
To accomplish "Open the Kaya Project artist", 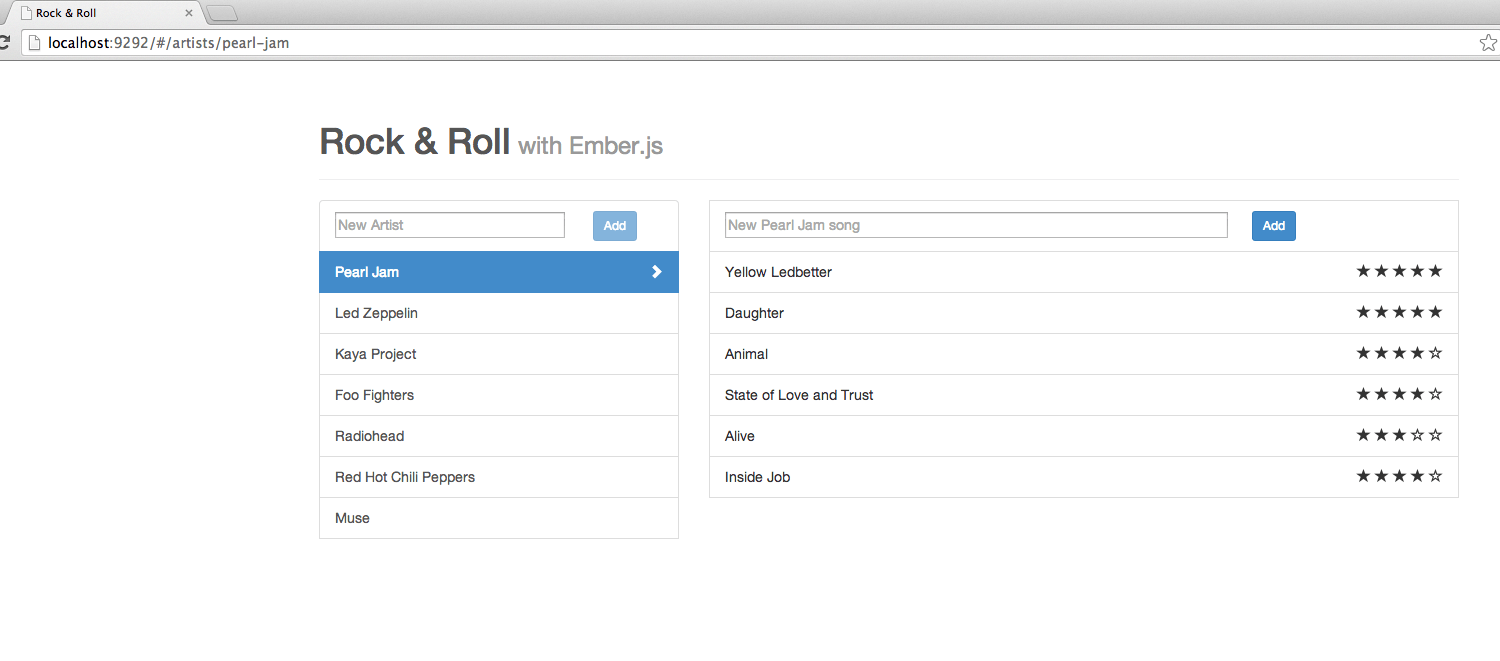I will (x=376, y=354).
